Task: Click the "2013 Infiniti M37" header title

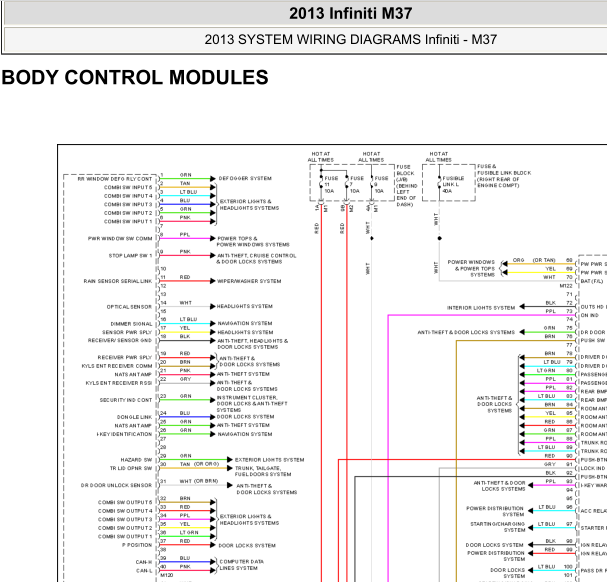Action: tap(350, 14)
